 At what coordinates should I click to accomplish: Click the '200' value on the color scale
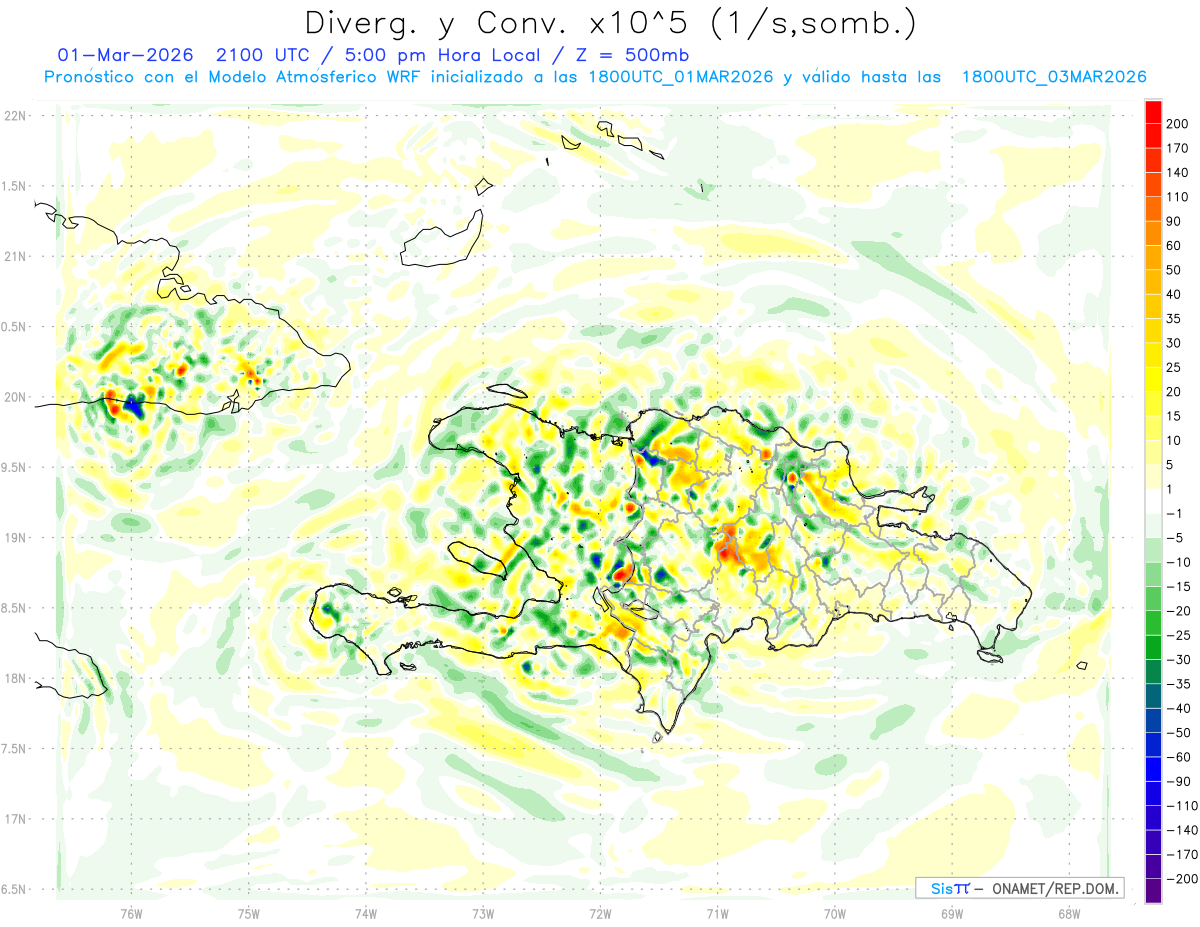(1177, 123)
